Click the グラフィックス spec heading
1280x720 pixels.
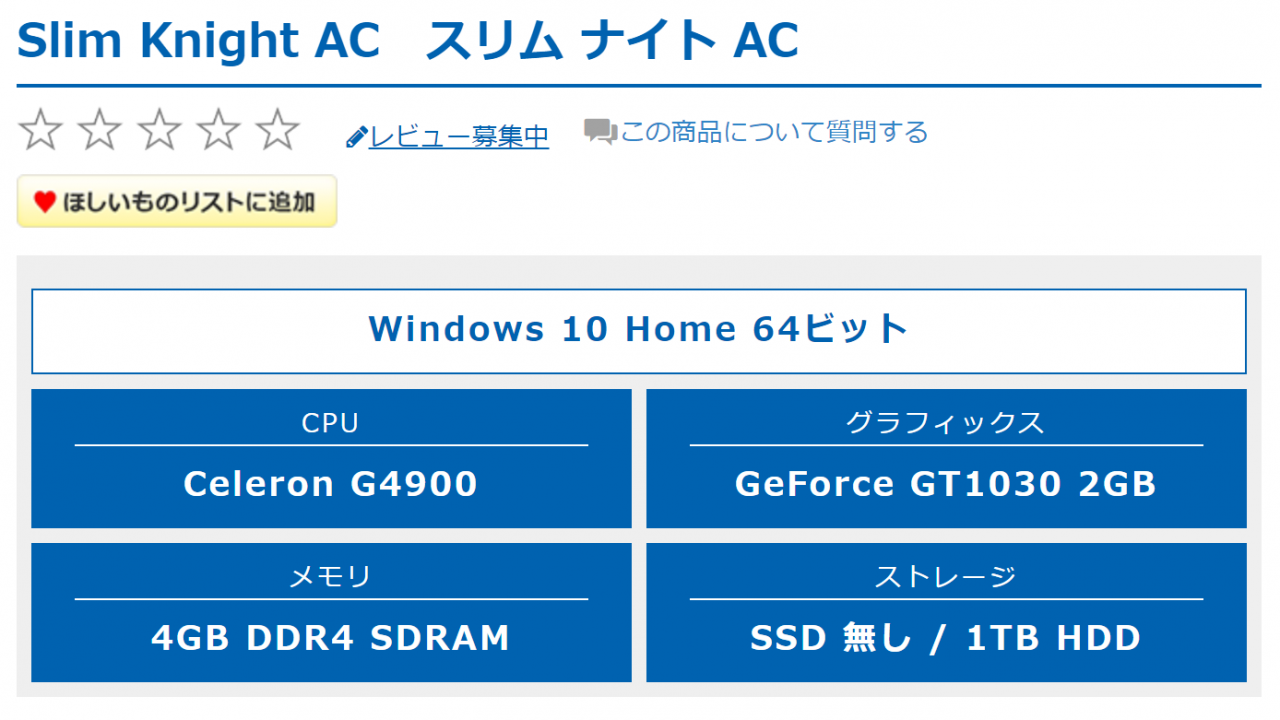point(946,423)
